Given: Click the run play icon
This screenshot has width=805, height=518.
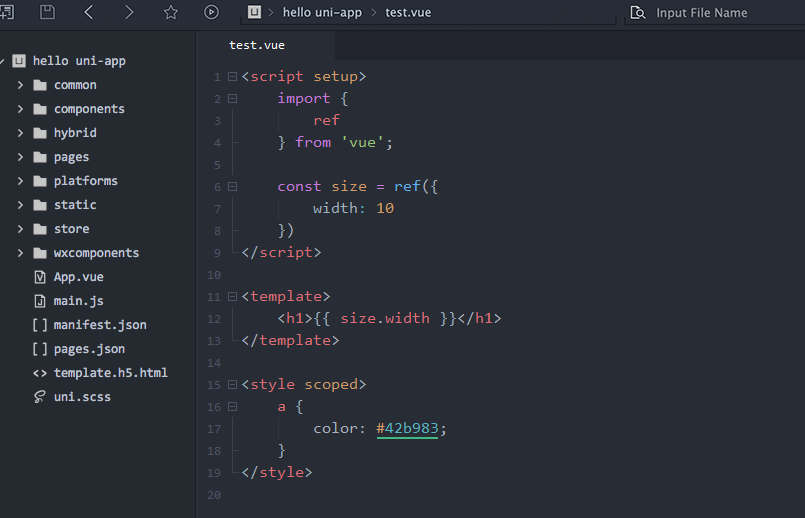Looking at the screenshot, I should click(211, 12).
